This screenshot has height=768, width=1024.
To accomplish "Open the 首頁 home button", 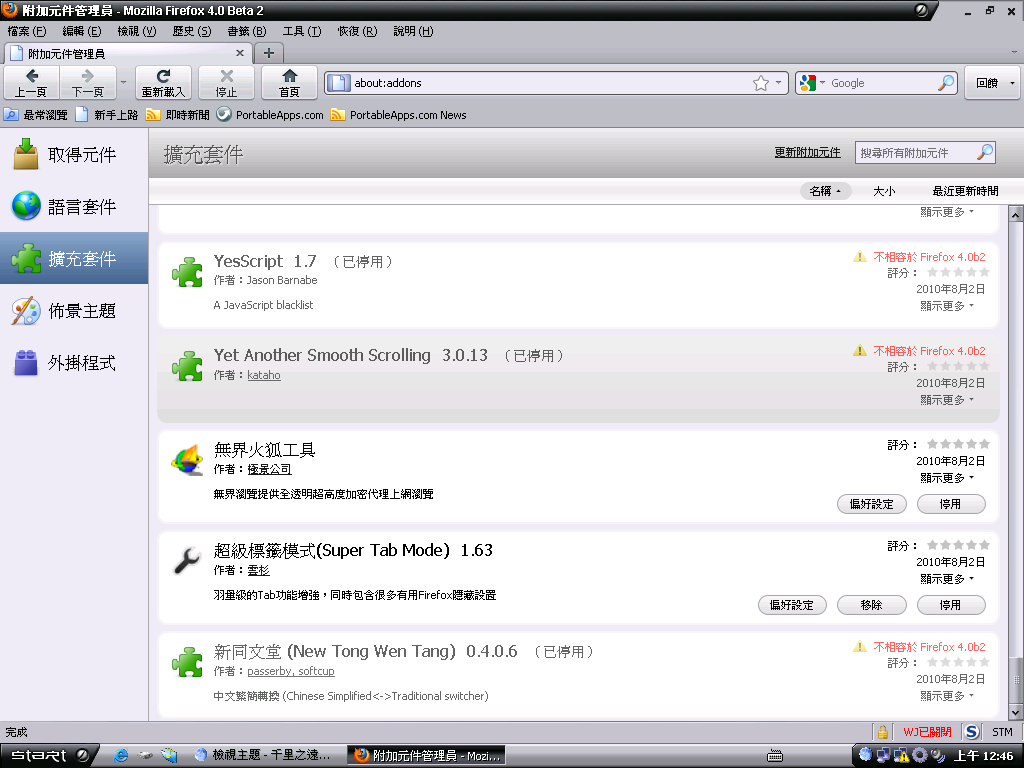I will (289, 82).
